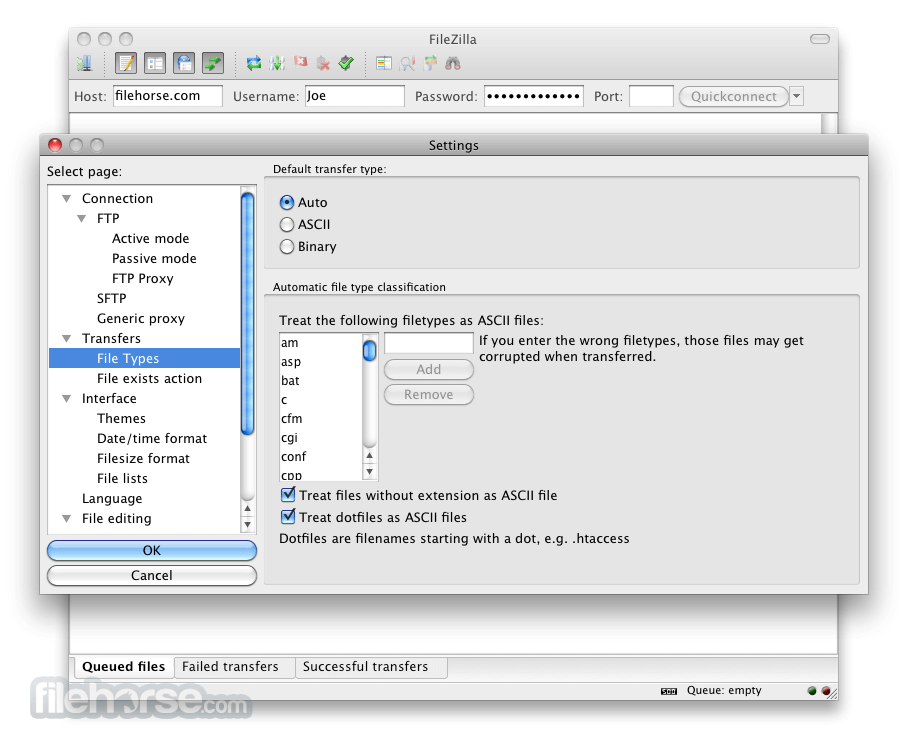Open filename filters dialog icon
Screen dimensions: 916x749
click(384, 63)
